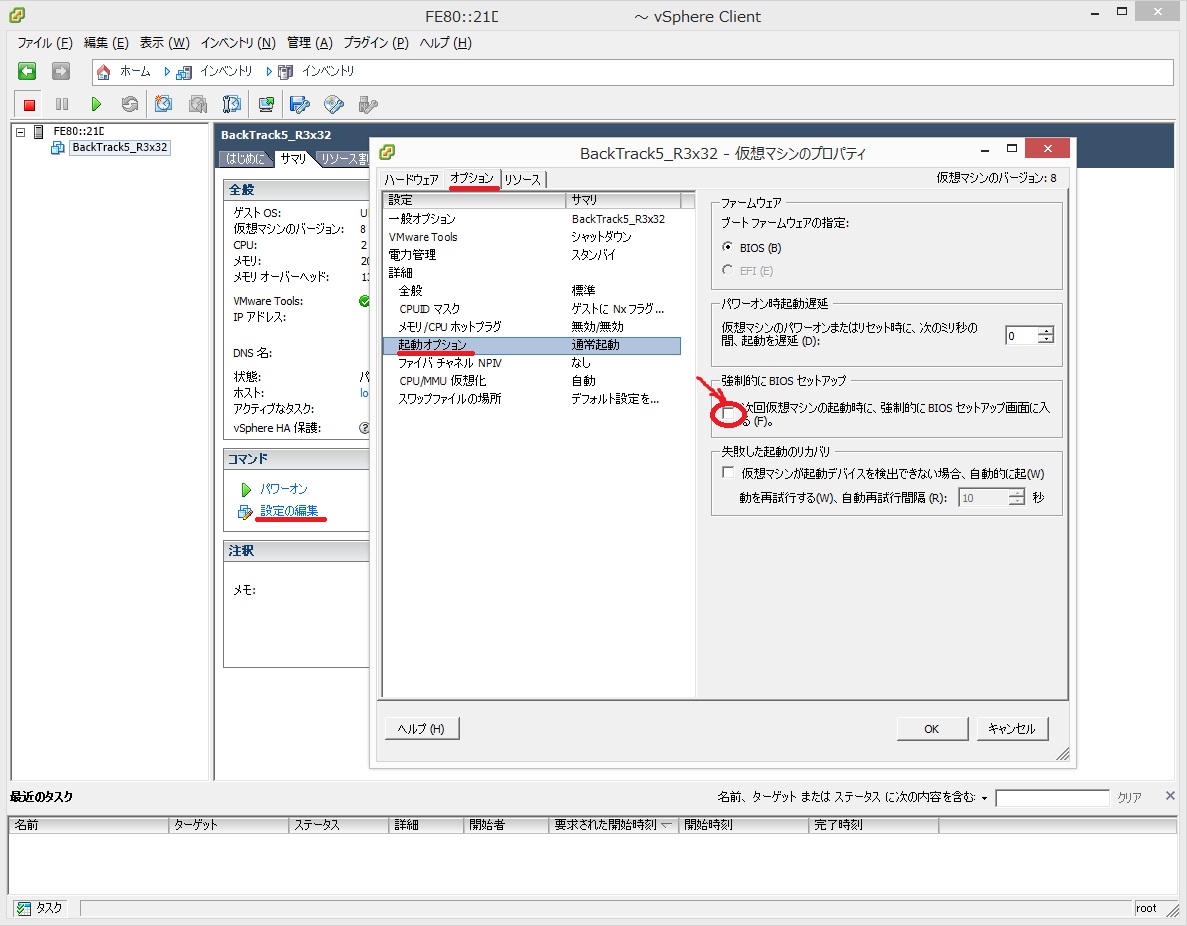Click the OK button in properties dialog
This screenshot has width=1187, height=926.
tap(932, 728)
